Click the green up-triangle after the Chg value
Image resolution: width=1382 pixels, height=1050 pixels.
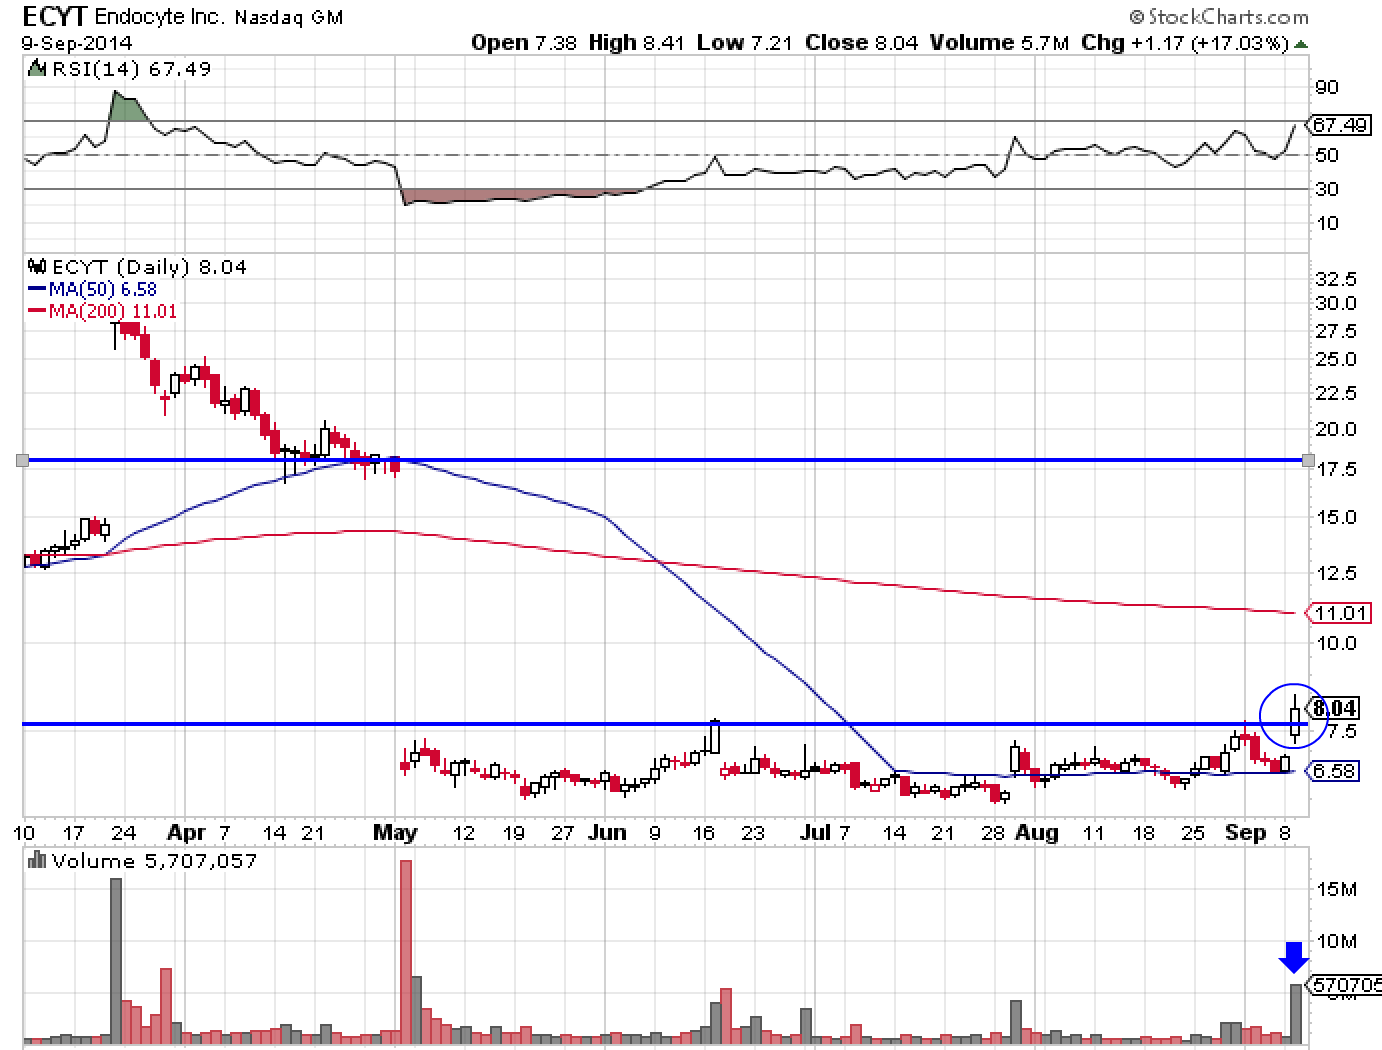tap(1300, 43)
